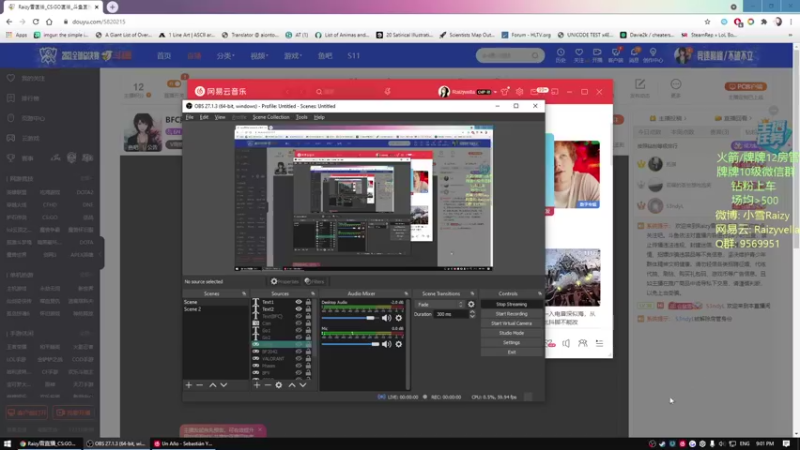Remove the selected scene with the minus icon

click(199, 385)
